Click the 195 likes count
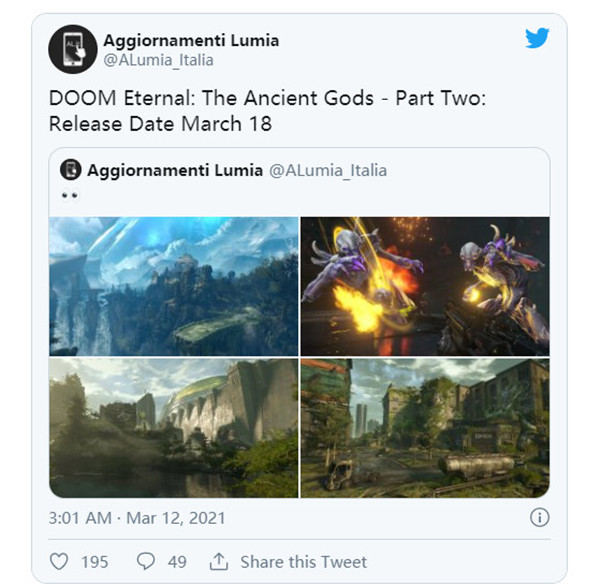The width and height of the screenshot is (600, 586). (x=95, y=562)
